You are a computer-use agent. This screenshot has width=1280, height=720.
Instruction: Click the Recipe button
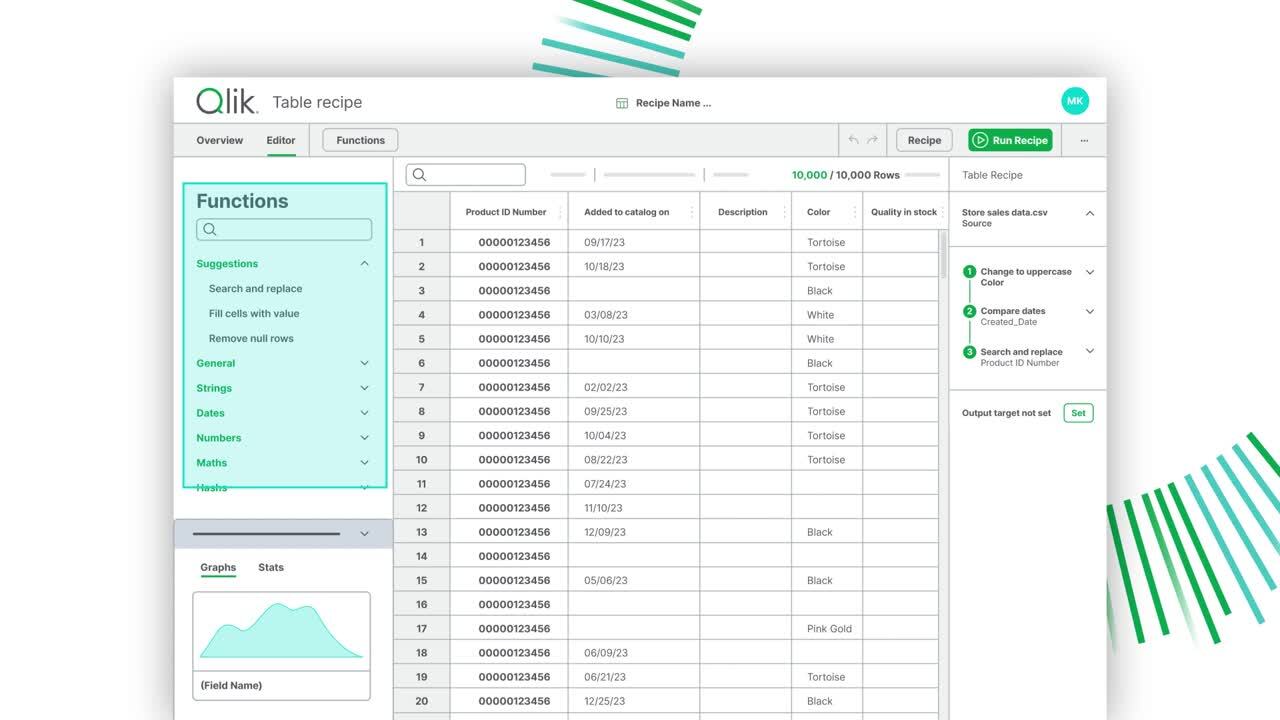[924, 140]
